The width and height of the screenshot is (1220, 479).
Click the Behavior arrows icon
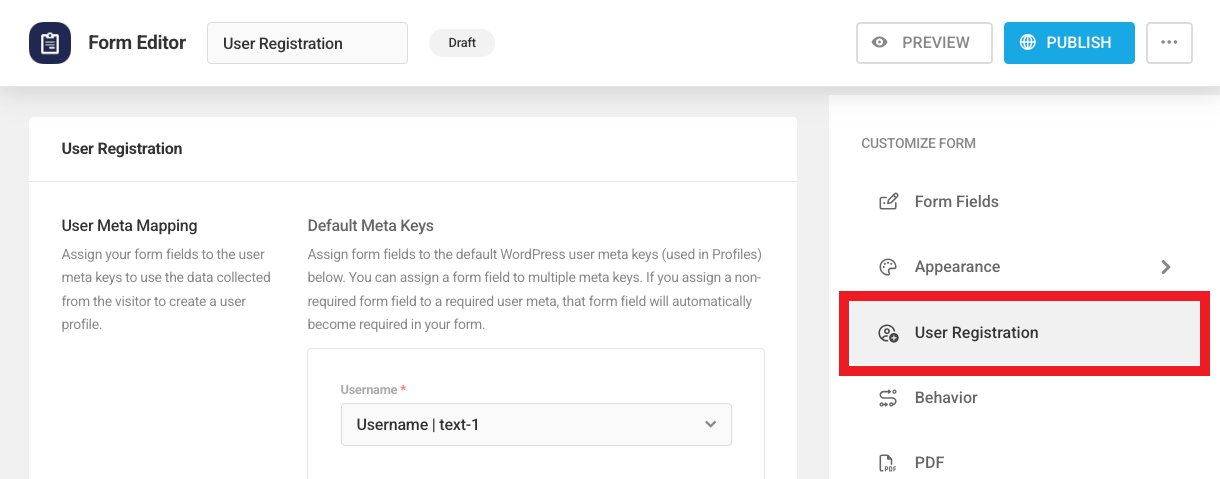coord(888,398)
